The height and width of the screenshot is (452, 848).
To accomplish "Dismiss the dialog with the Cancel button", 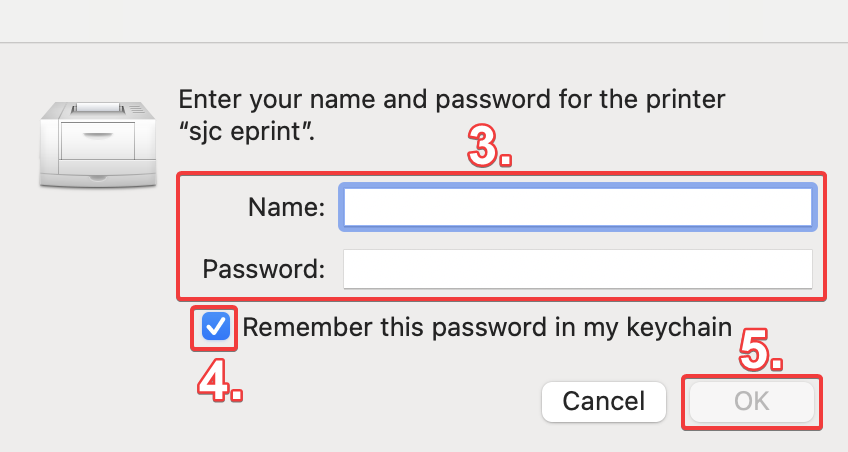I will (604, 402).
